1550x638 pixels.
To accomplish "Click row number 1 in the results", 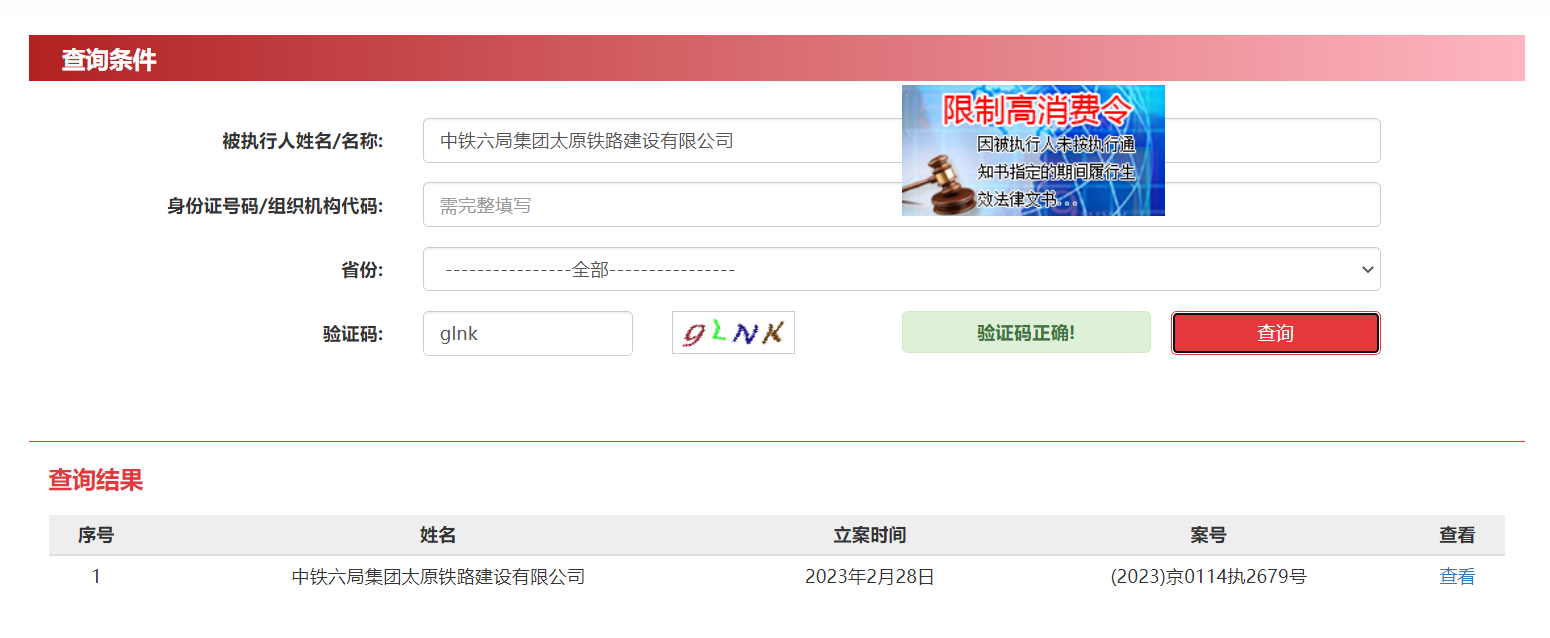I will click(x=96, y=577).
